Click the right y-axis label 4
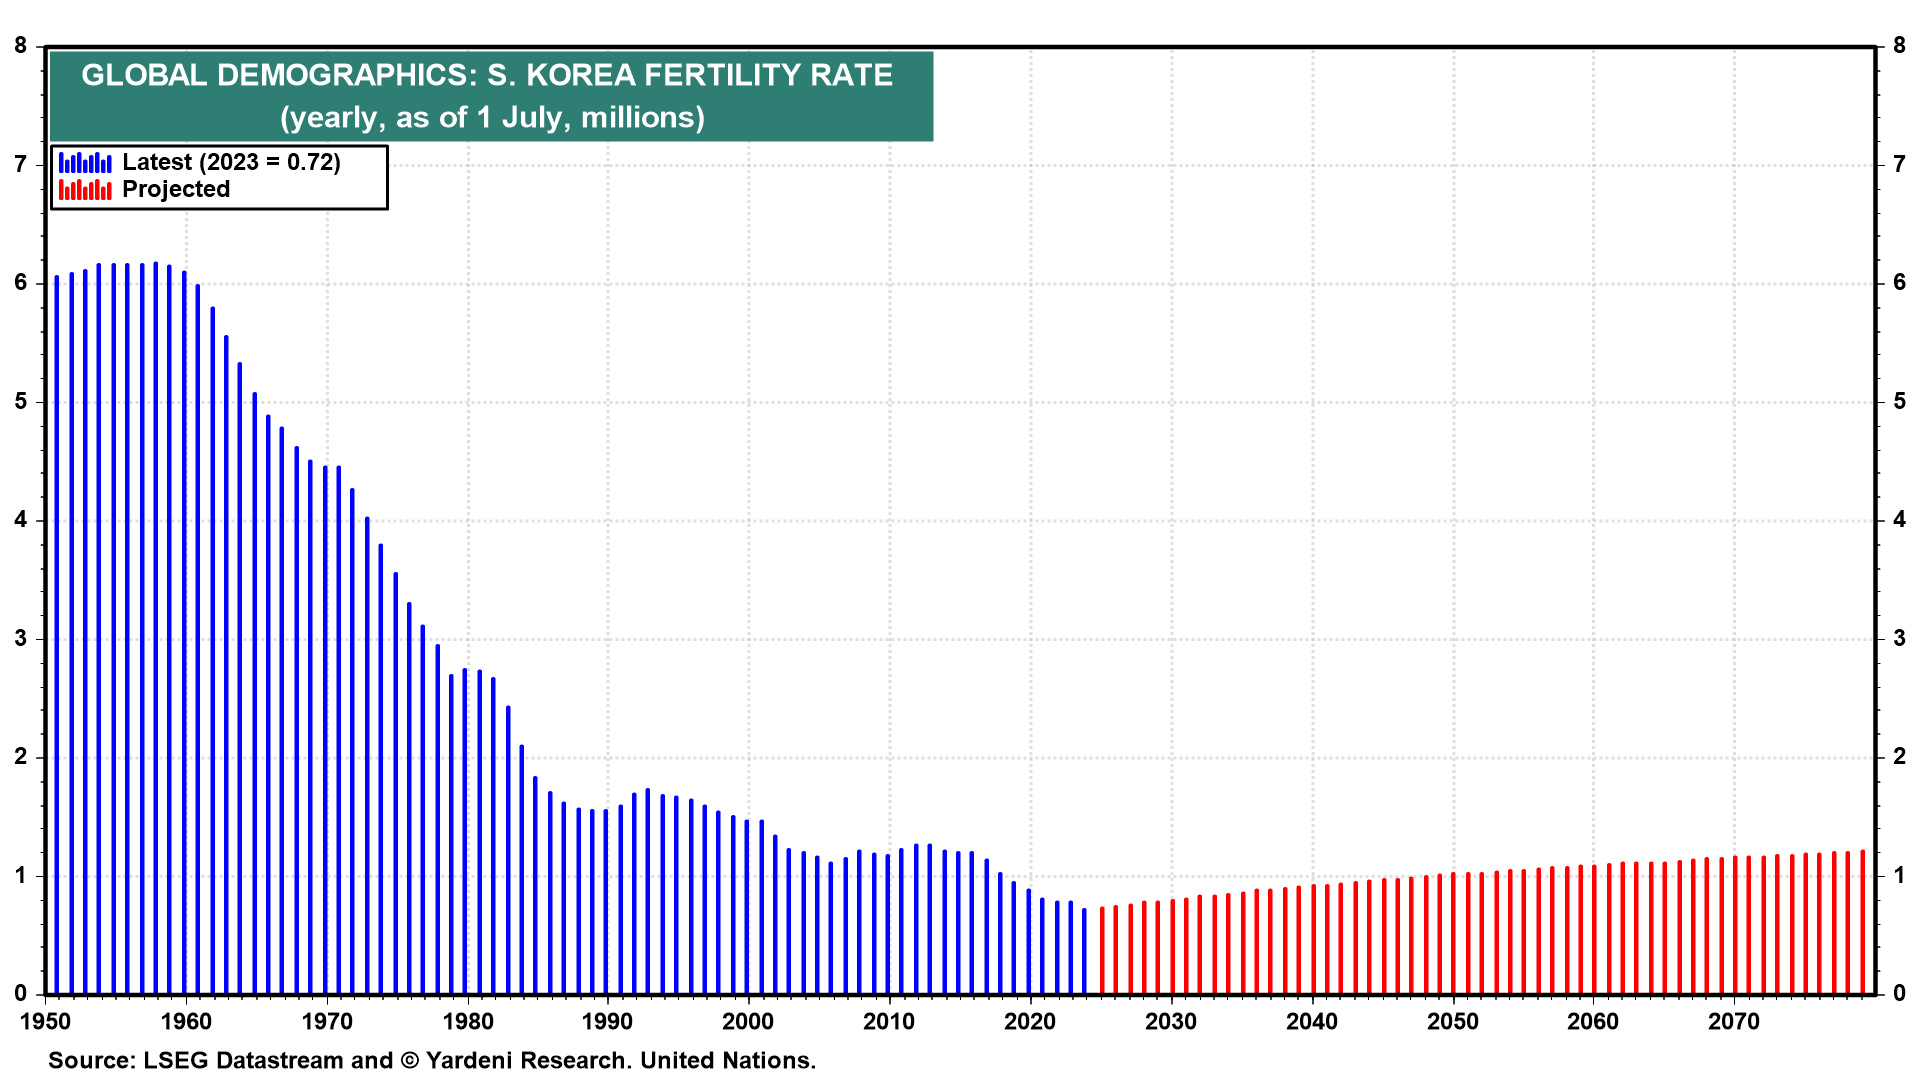1920x1080 pixels. (x=1899, y=520)
